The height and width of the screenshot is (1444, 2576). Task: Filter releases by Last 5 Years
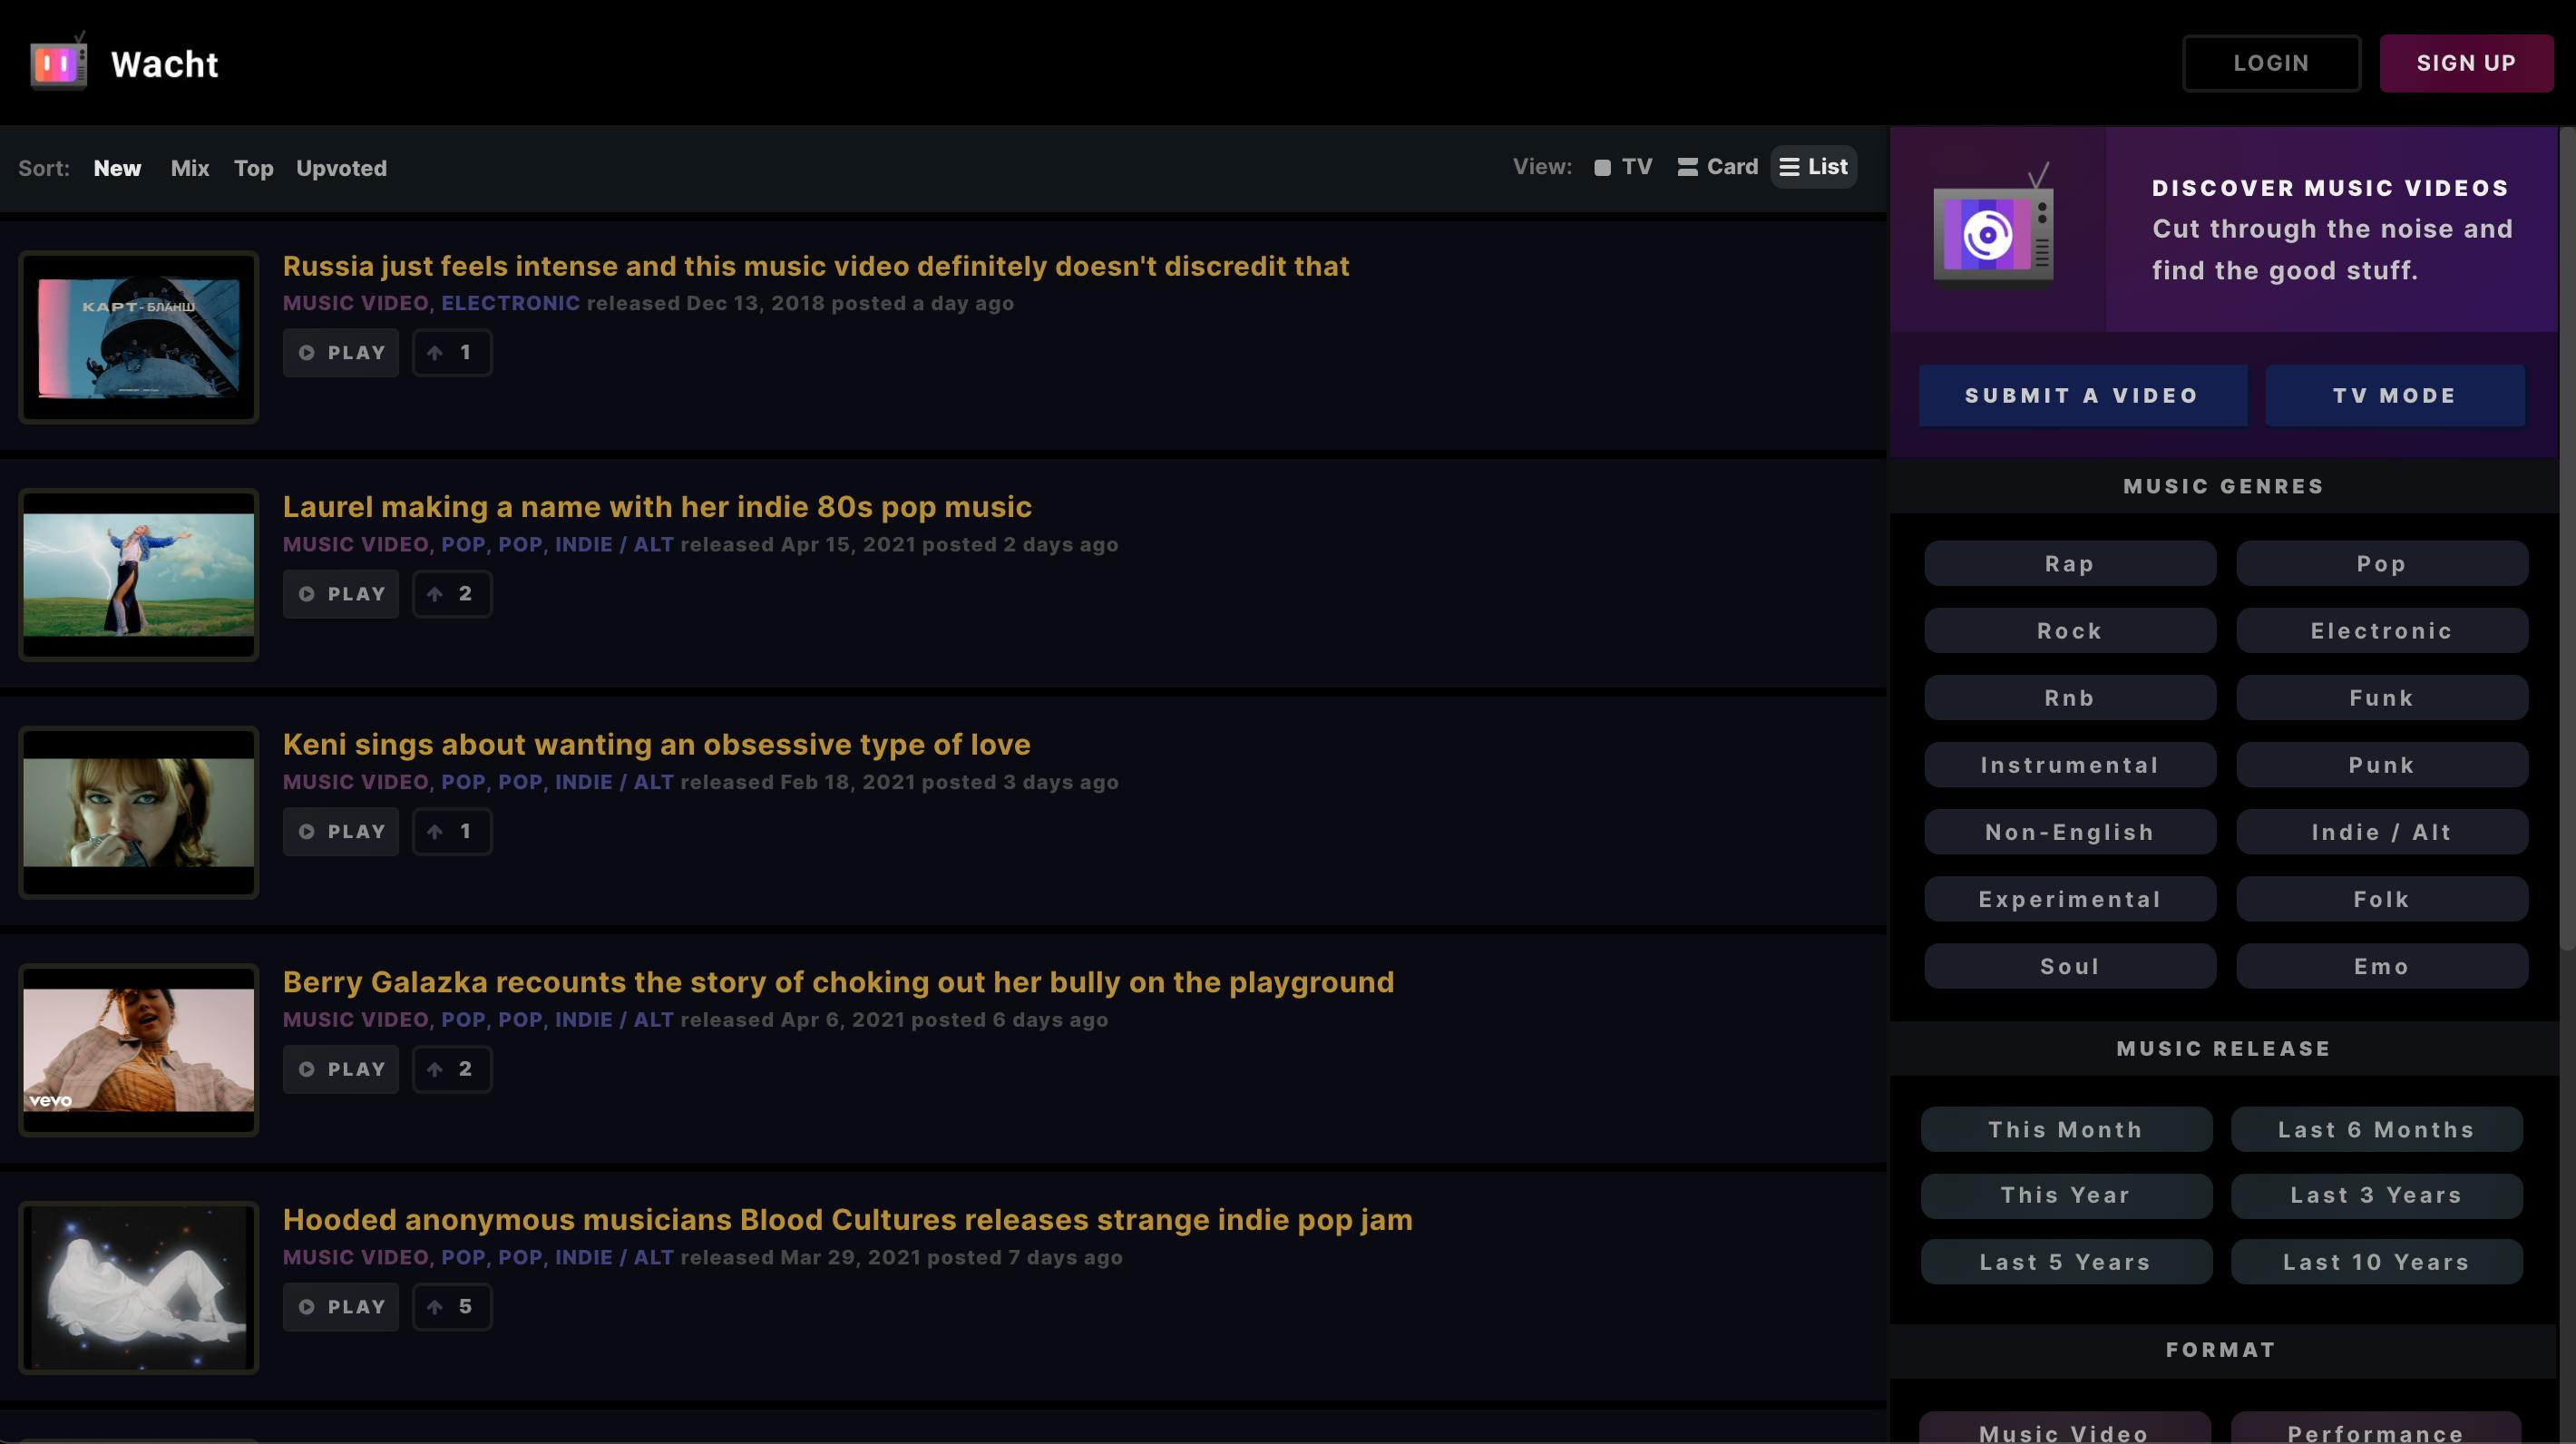click(x=2066, y=1262)
